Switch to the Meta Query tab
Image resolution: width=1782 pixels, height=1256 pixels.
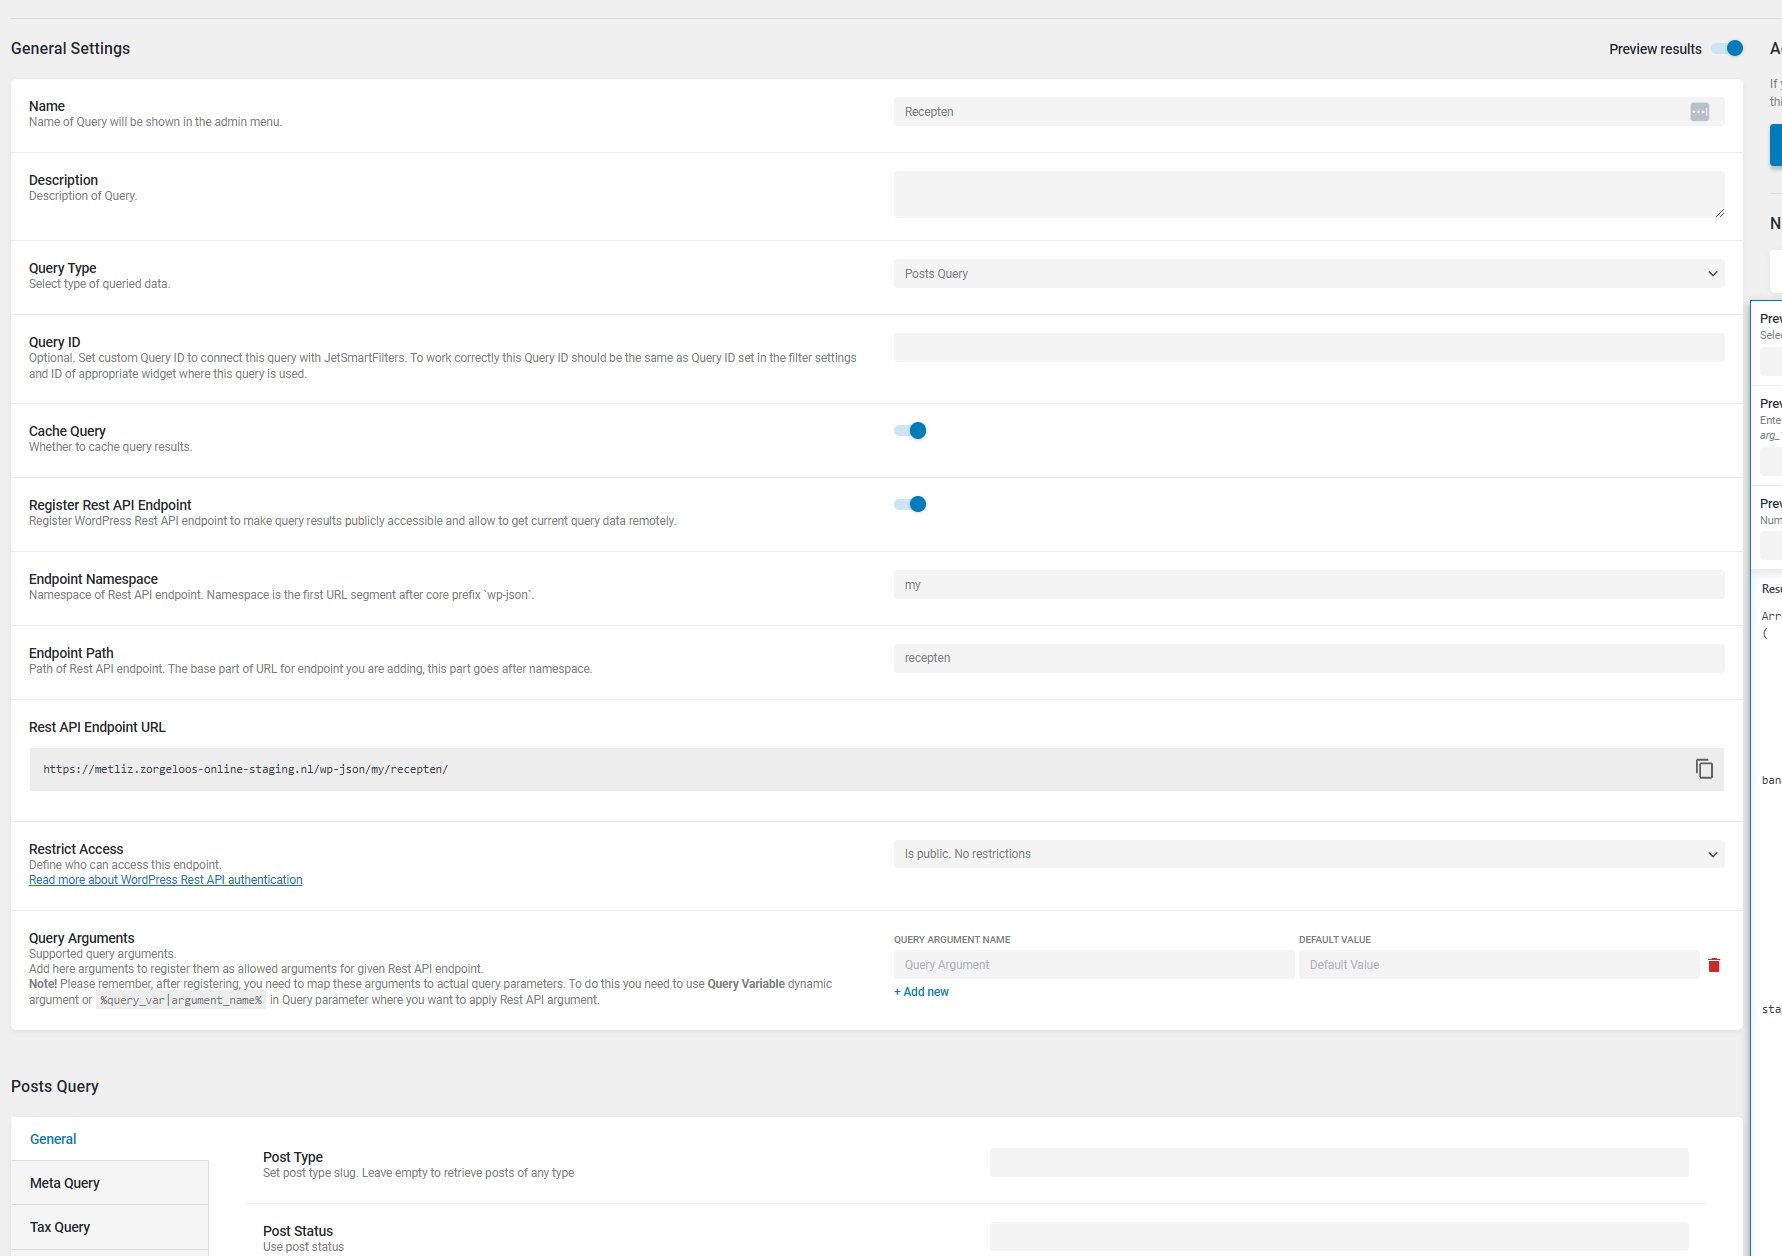(64, 1182)
